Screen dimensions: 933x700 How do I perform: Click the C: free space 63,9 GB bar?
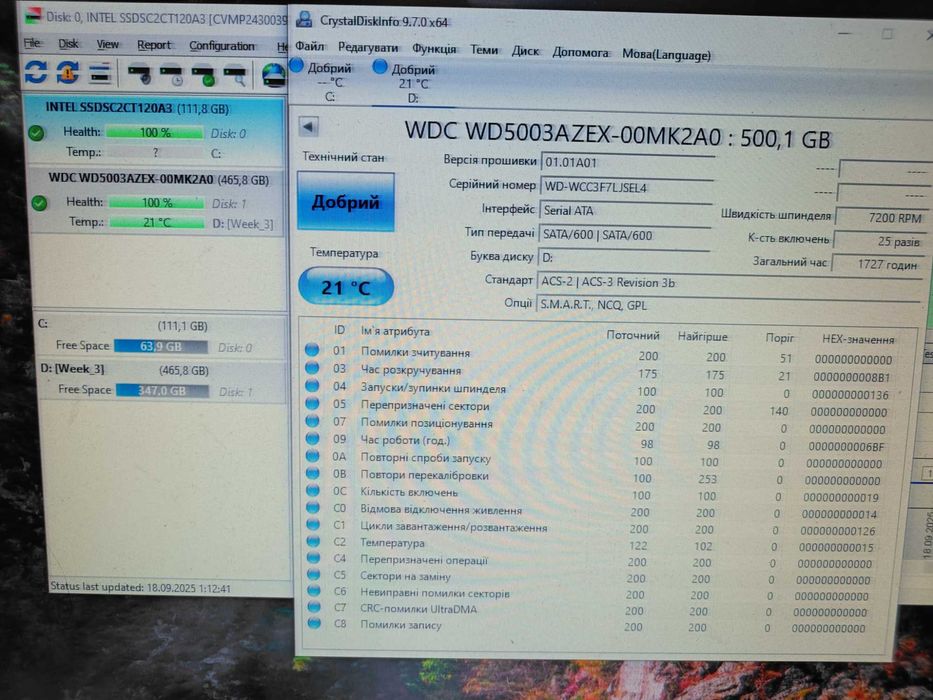click(161, 346)
